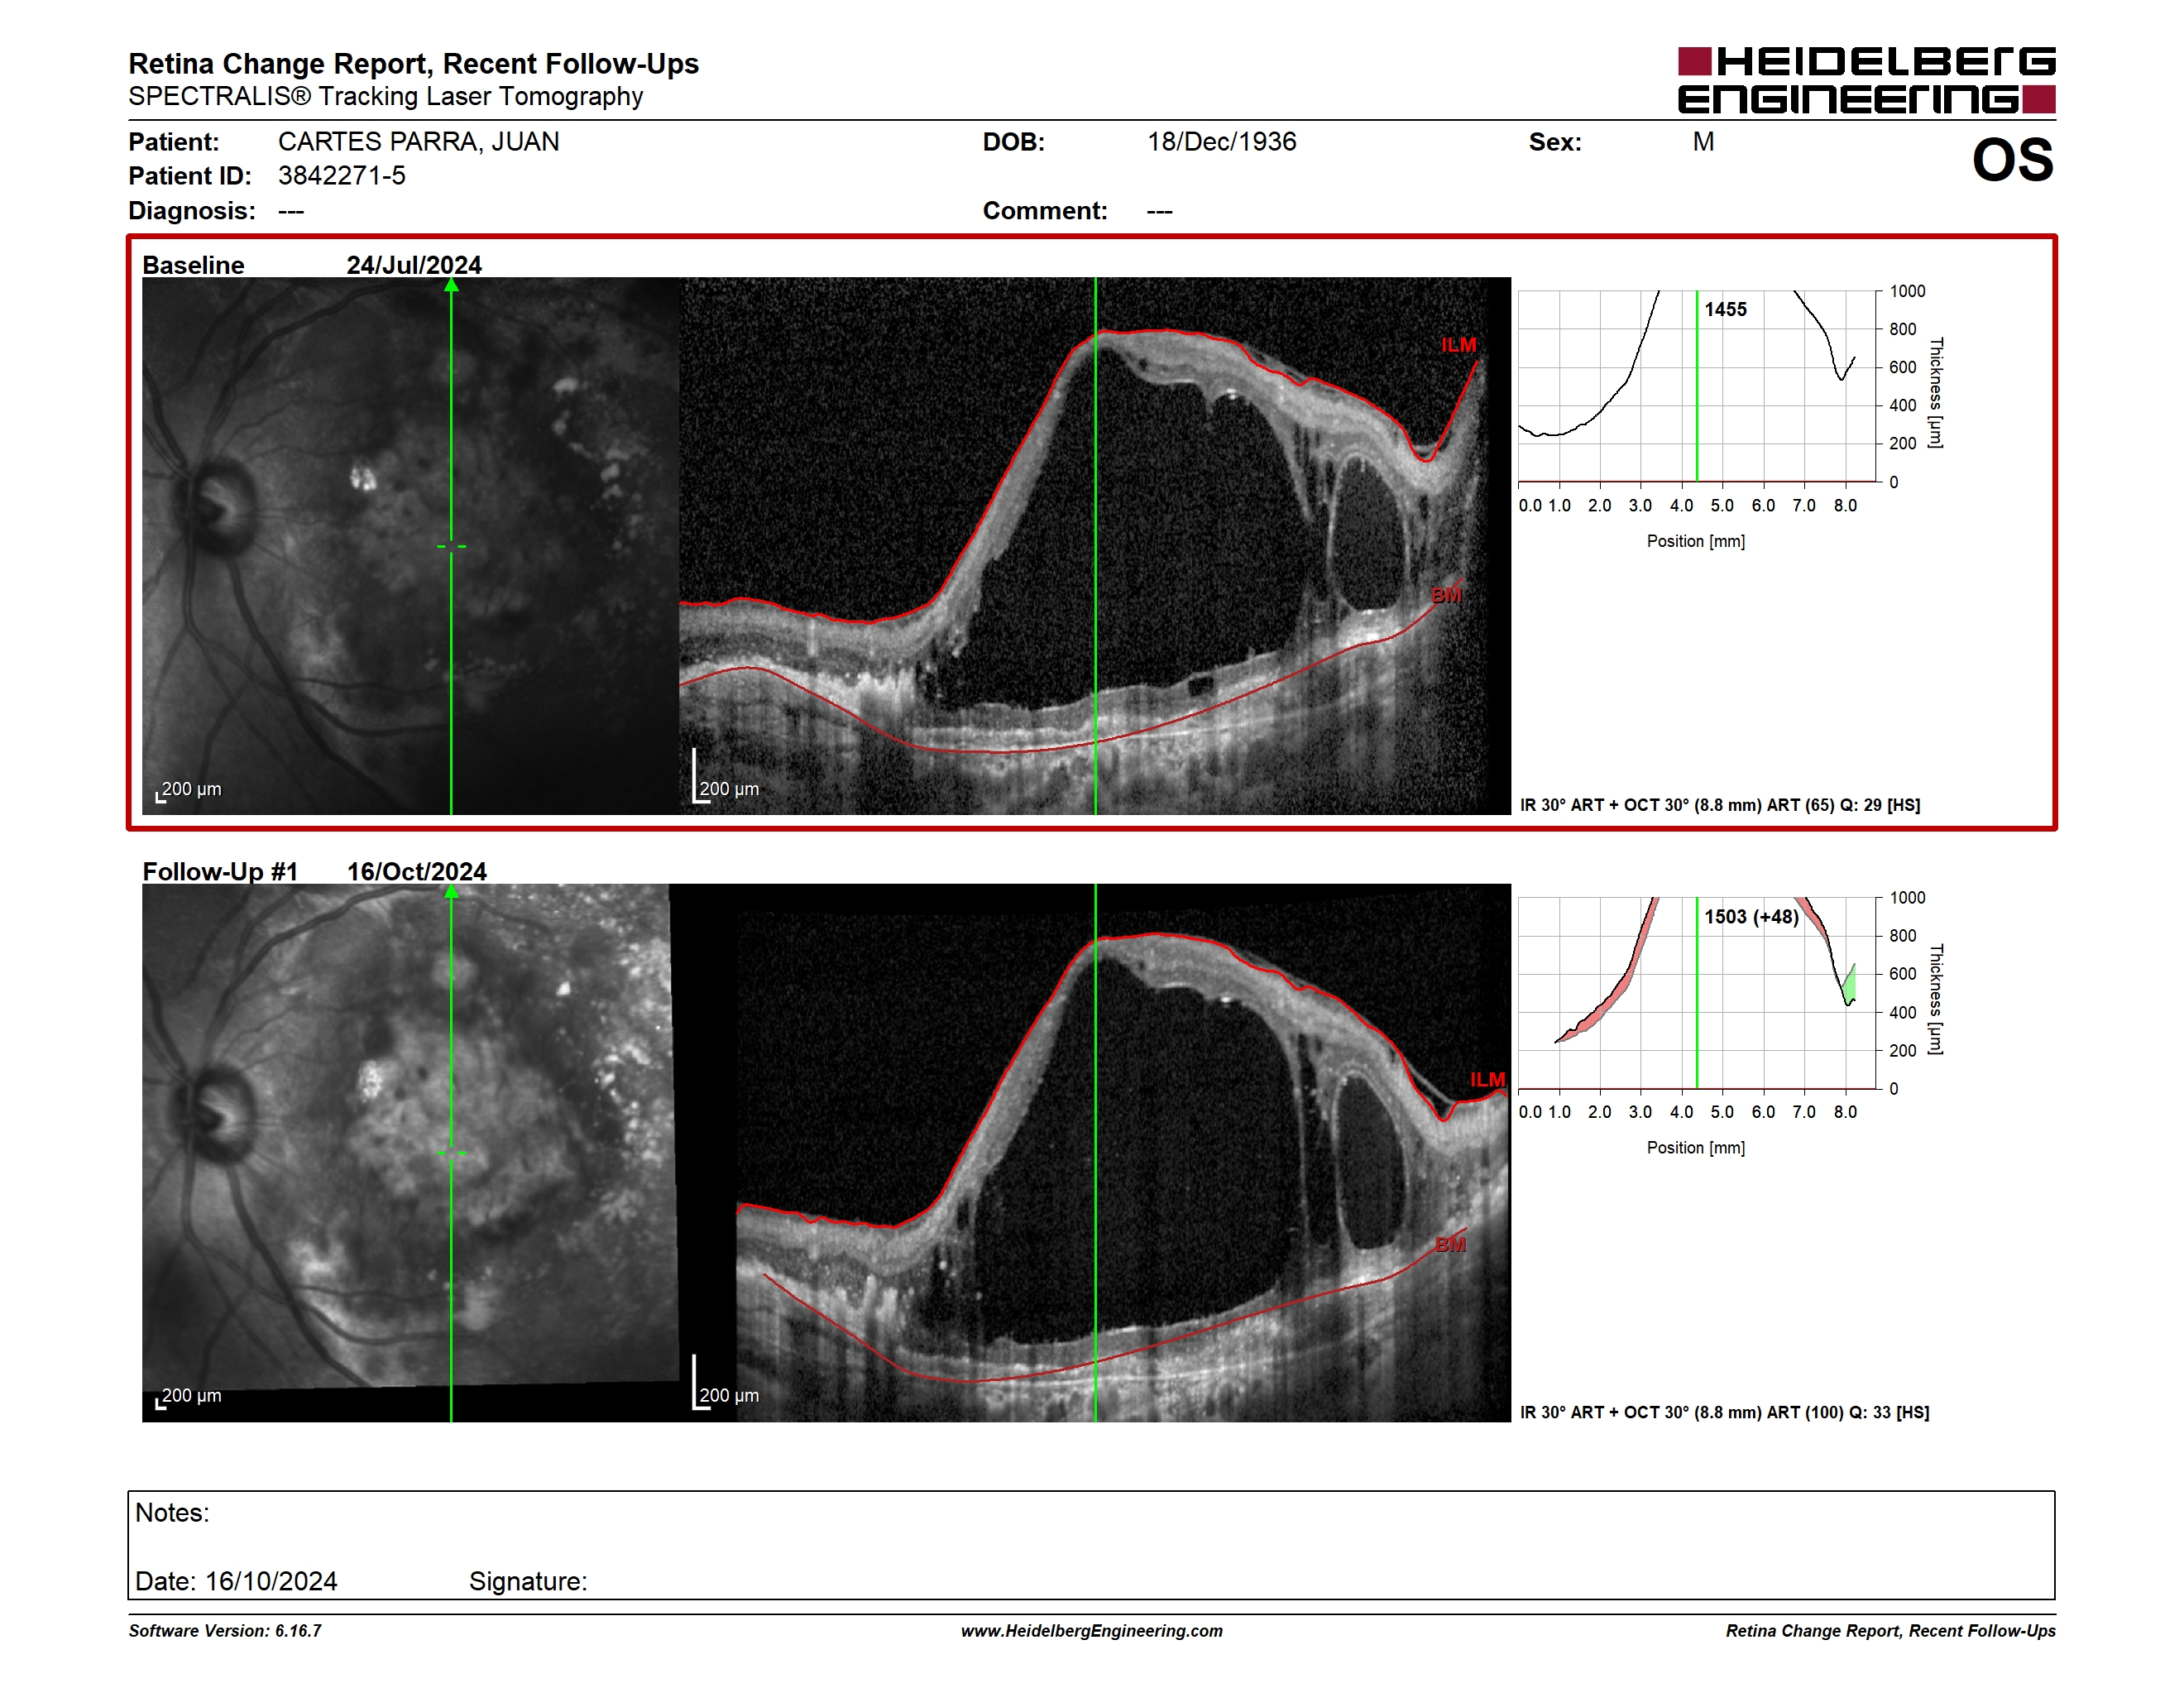Image resolution: width=2184 pixels, height=1688 pixels.
Task: Click the DOB value '18/Dec/1936'
Action: tap(1221, 141)
